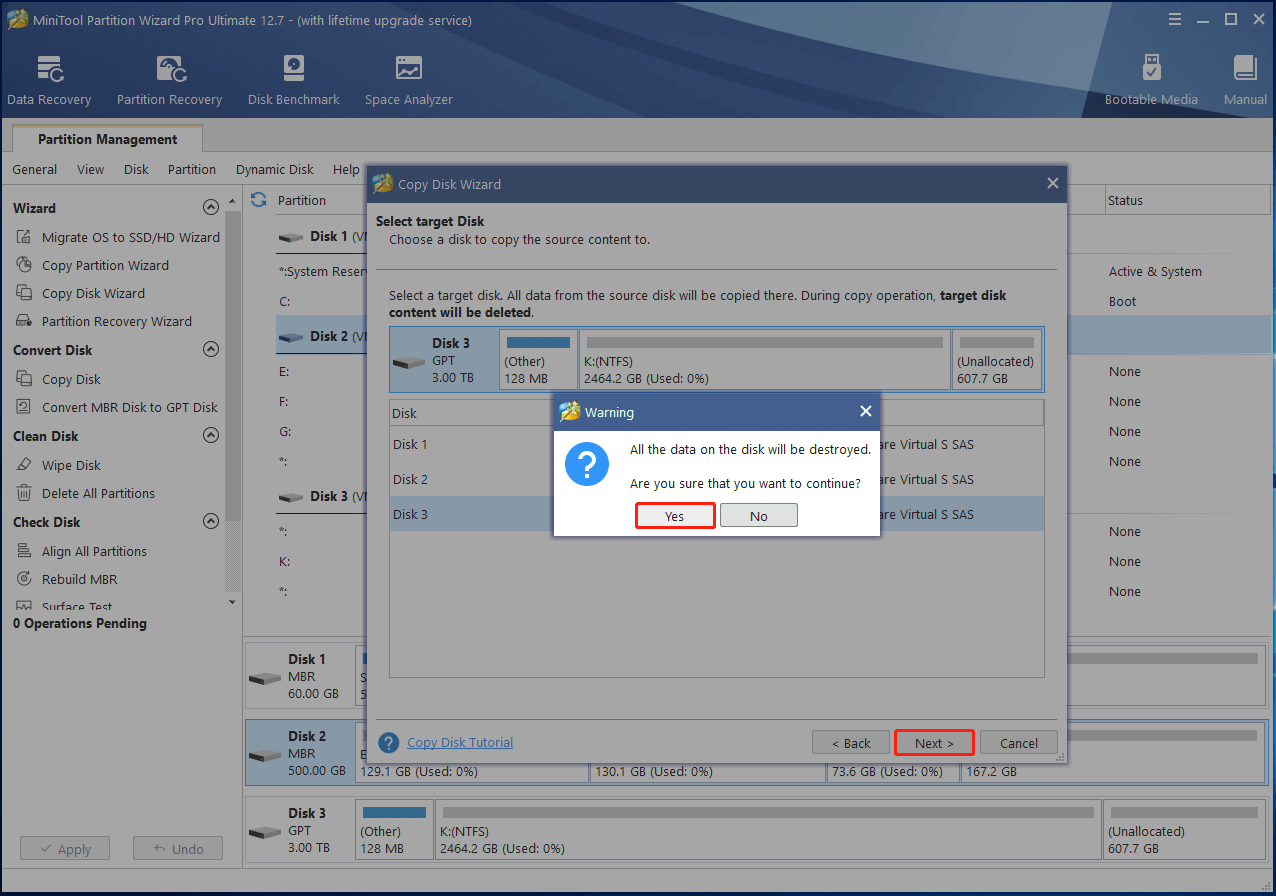Click the Status column header

click(x=1187, y=200)
